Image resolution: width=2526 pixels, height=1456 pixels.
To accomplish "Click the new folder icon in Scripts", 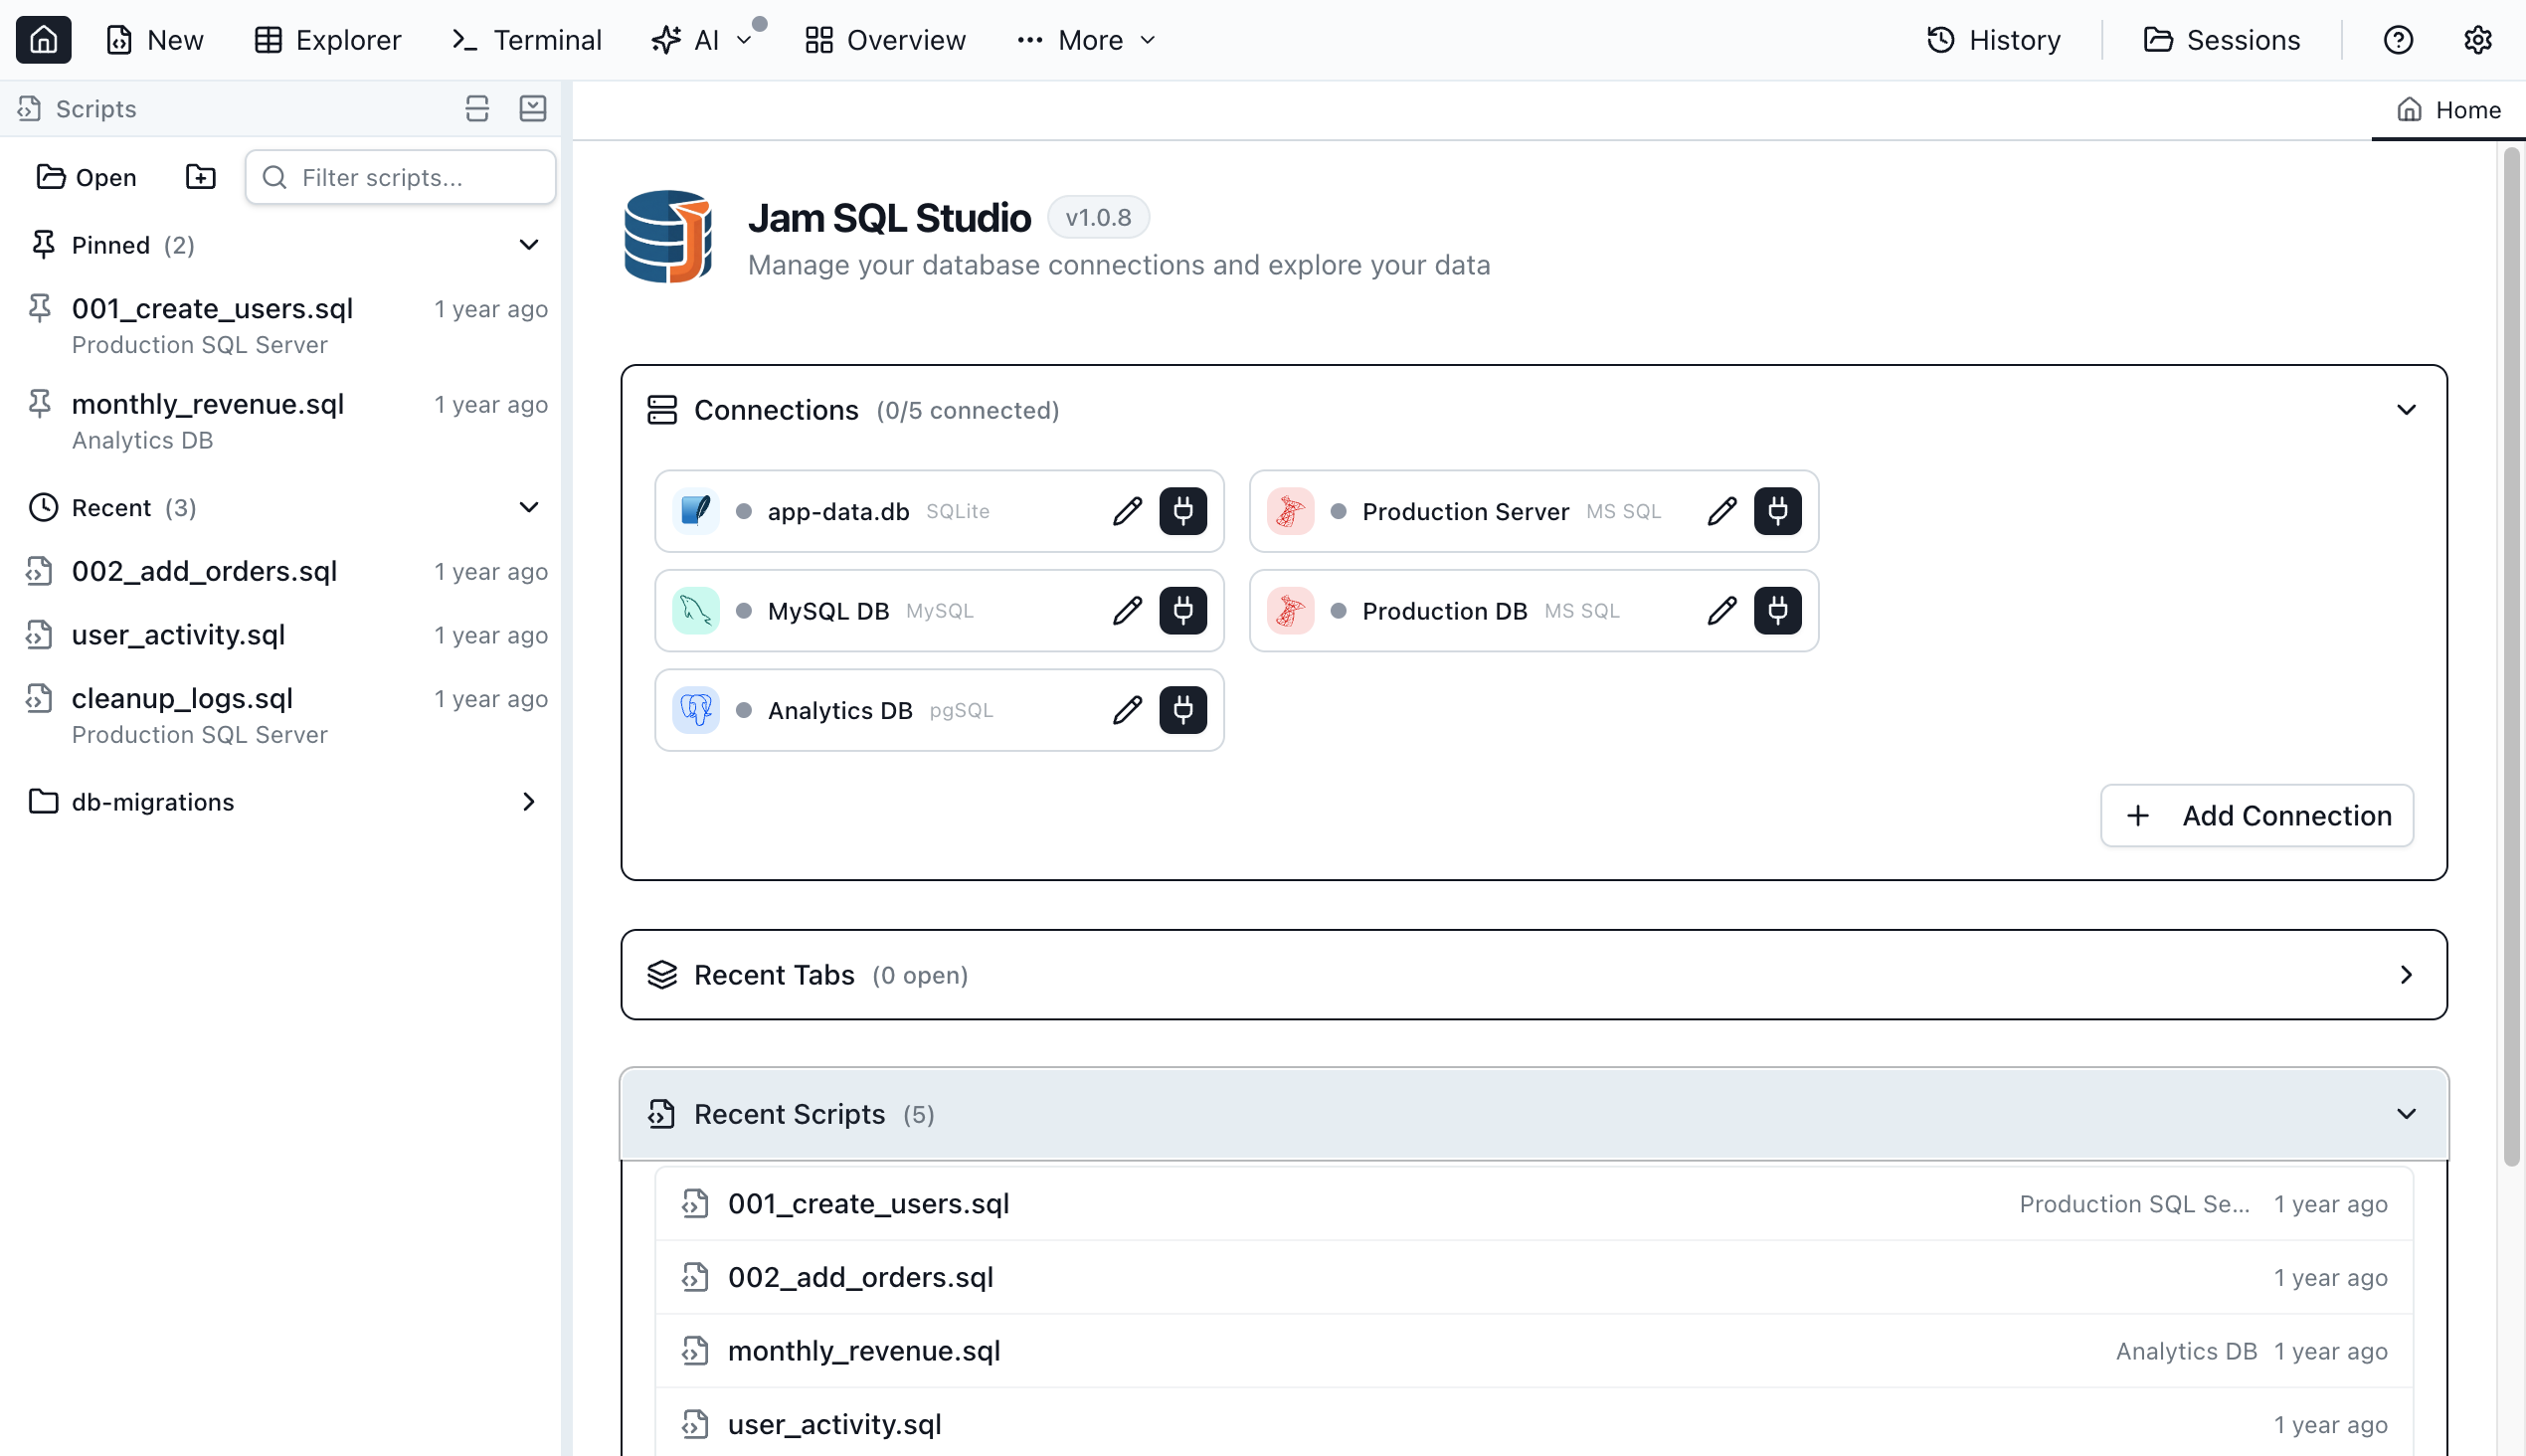I will coord(200,177).
